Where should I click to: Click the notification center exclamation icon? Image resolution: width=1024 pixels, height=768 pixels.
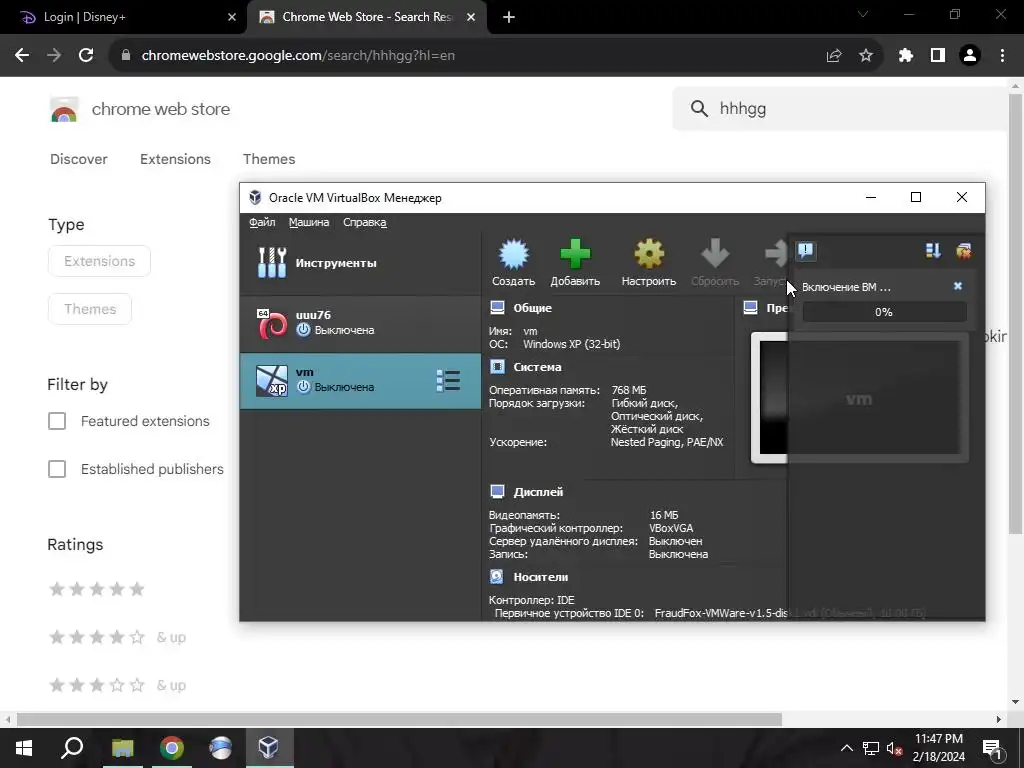coord(806,251)
